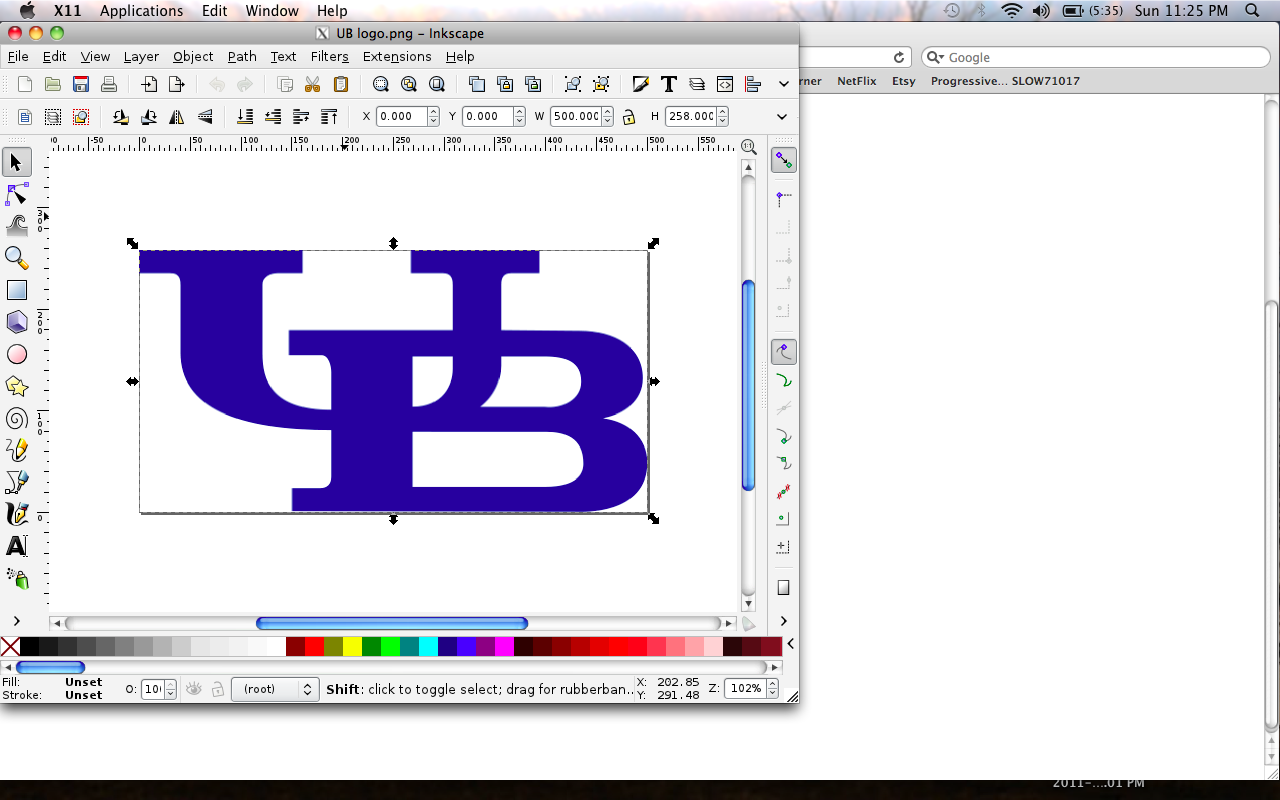The width and height of the screenshot is (1280, 800).
Task: Activate the Pencil freehand tool
Action: tap(16, 450)
